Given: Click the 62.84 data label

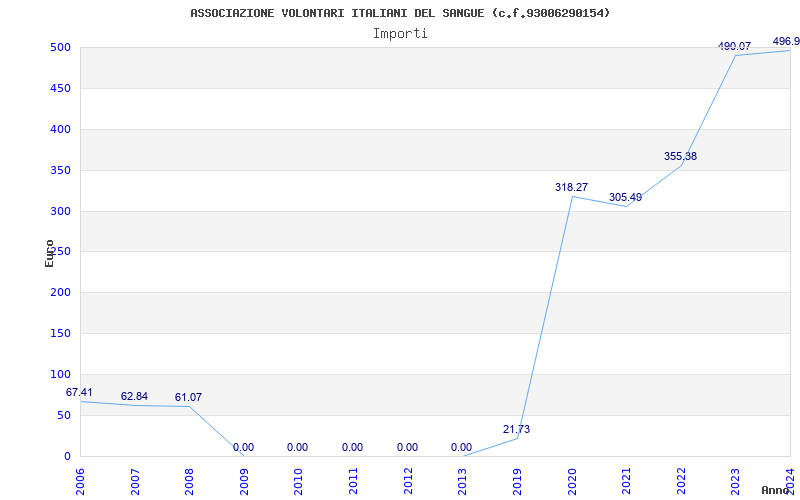Looking at the screenshot, I should point(134,396).
